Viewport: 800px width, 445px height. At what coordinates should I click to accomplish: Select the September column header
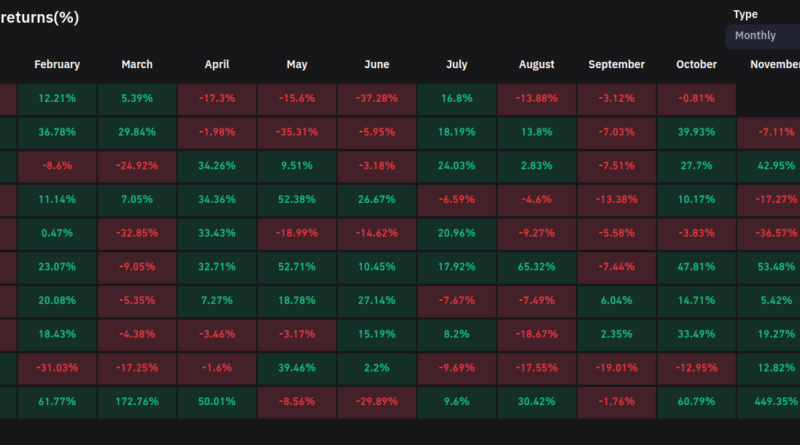[x=617, y=65]
